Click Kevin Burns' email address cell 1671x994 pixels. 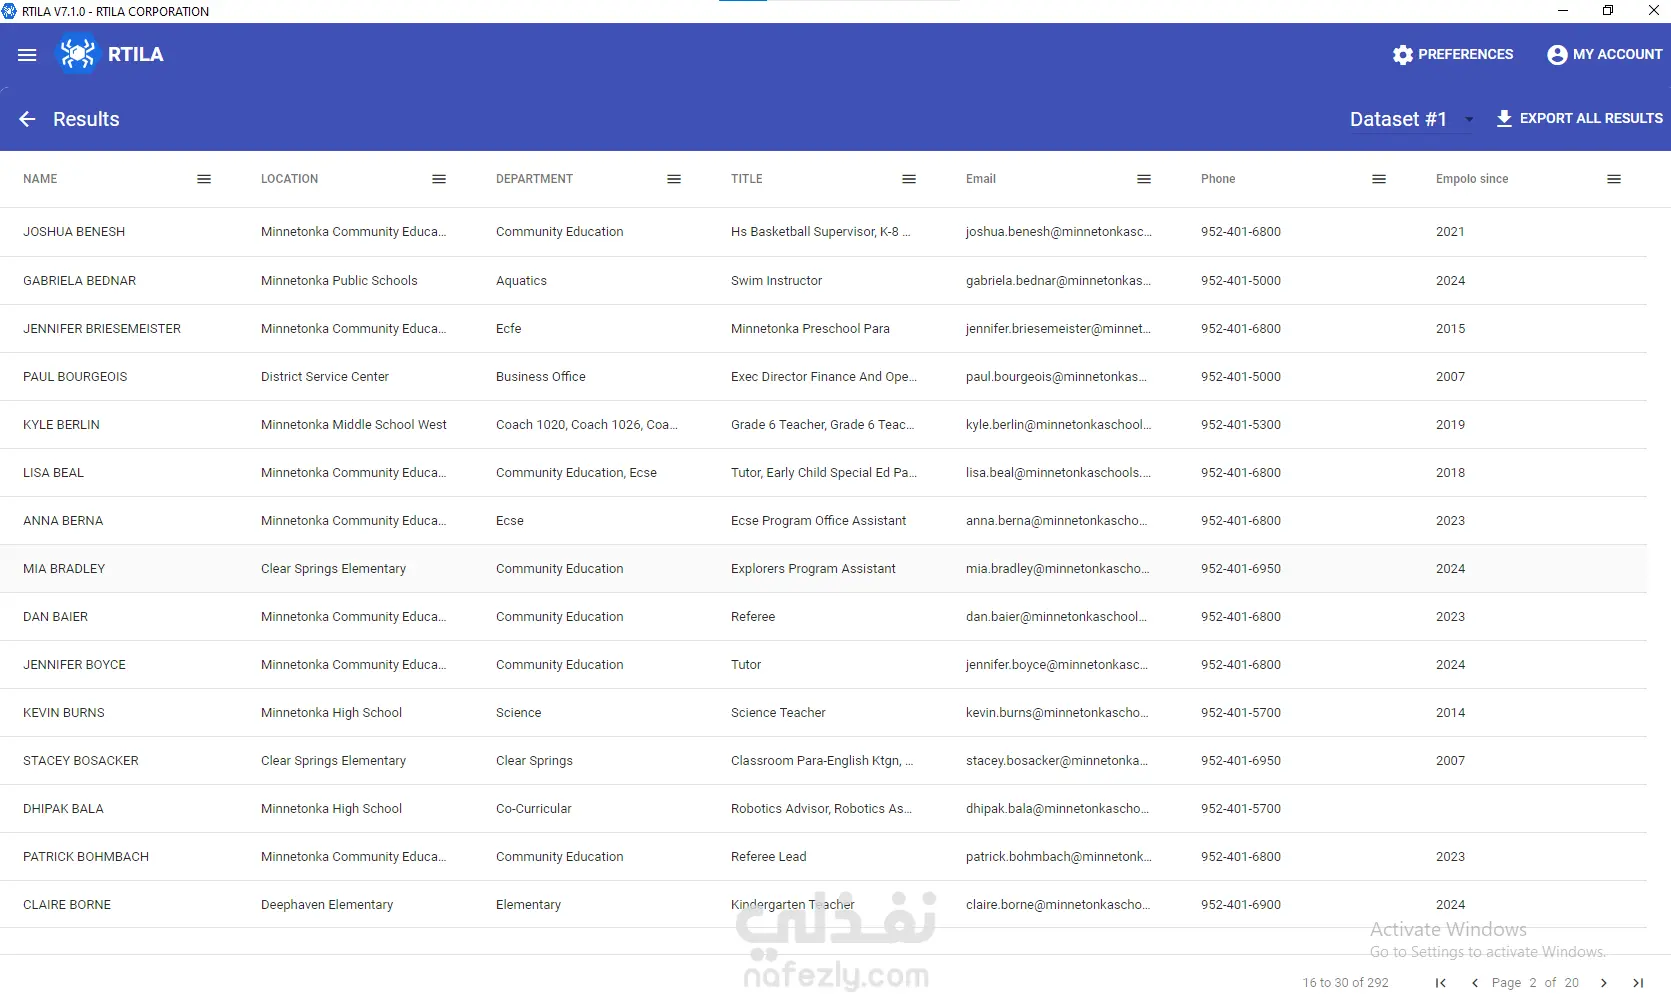(1057, 713)
